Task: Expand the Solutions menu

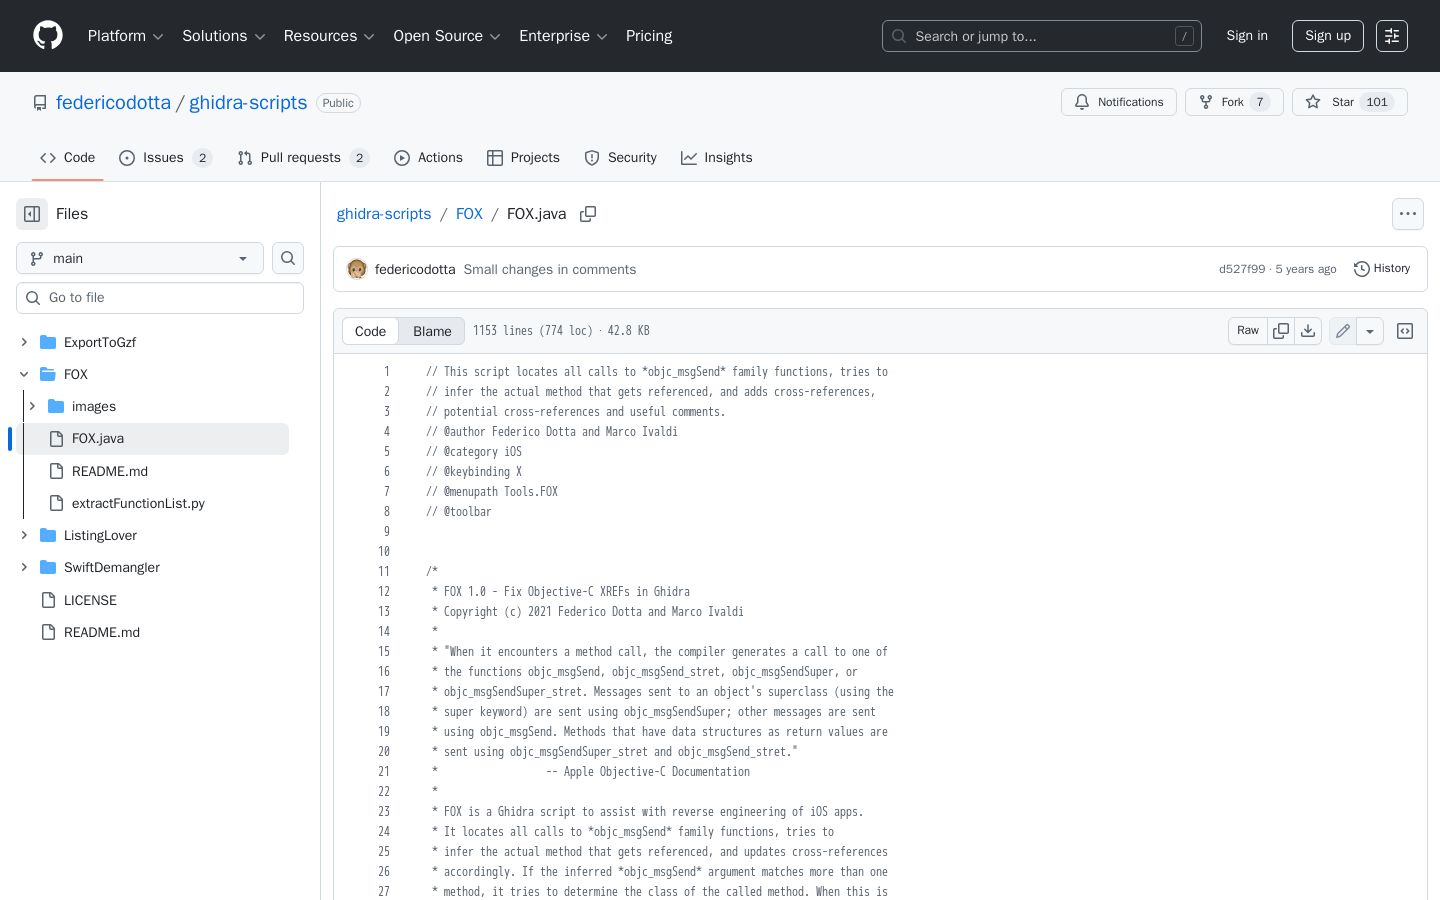Action: (224, 36)
